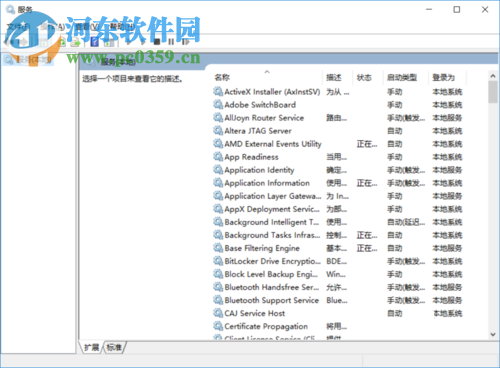Click the gear icon beside AMD External Events Utility

click(218, 143)
